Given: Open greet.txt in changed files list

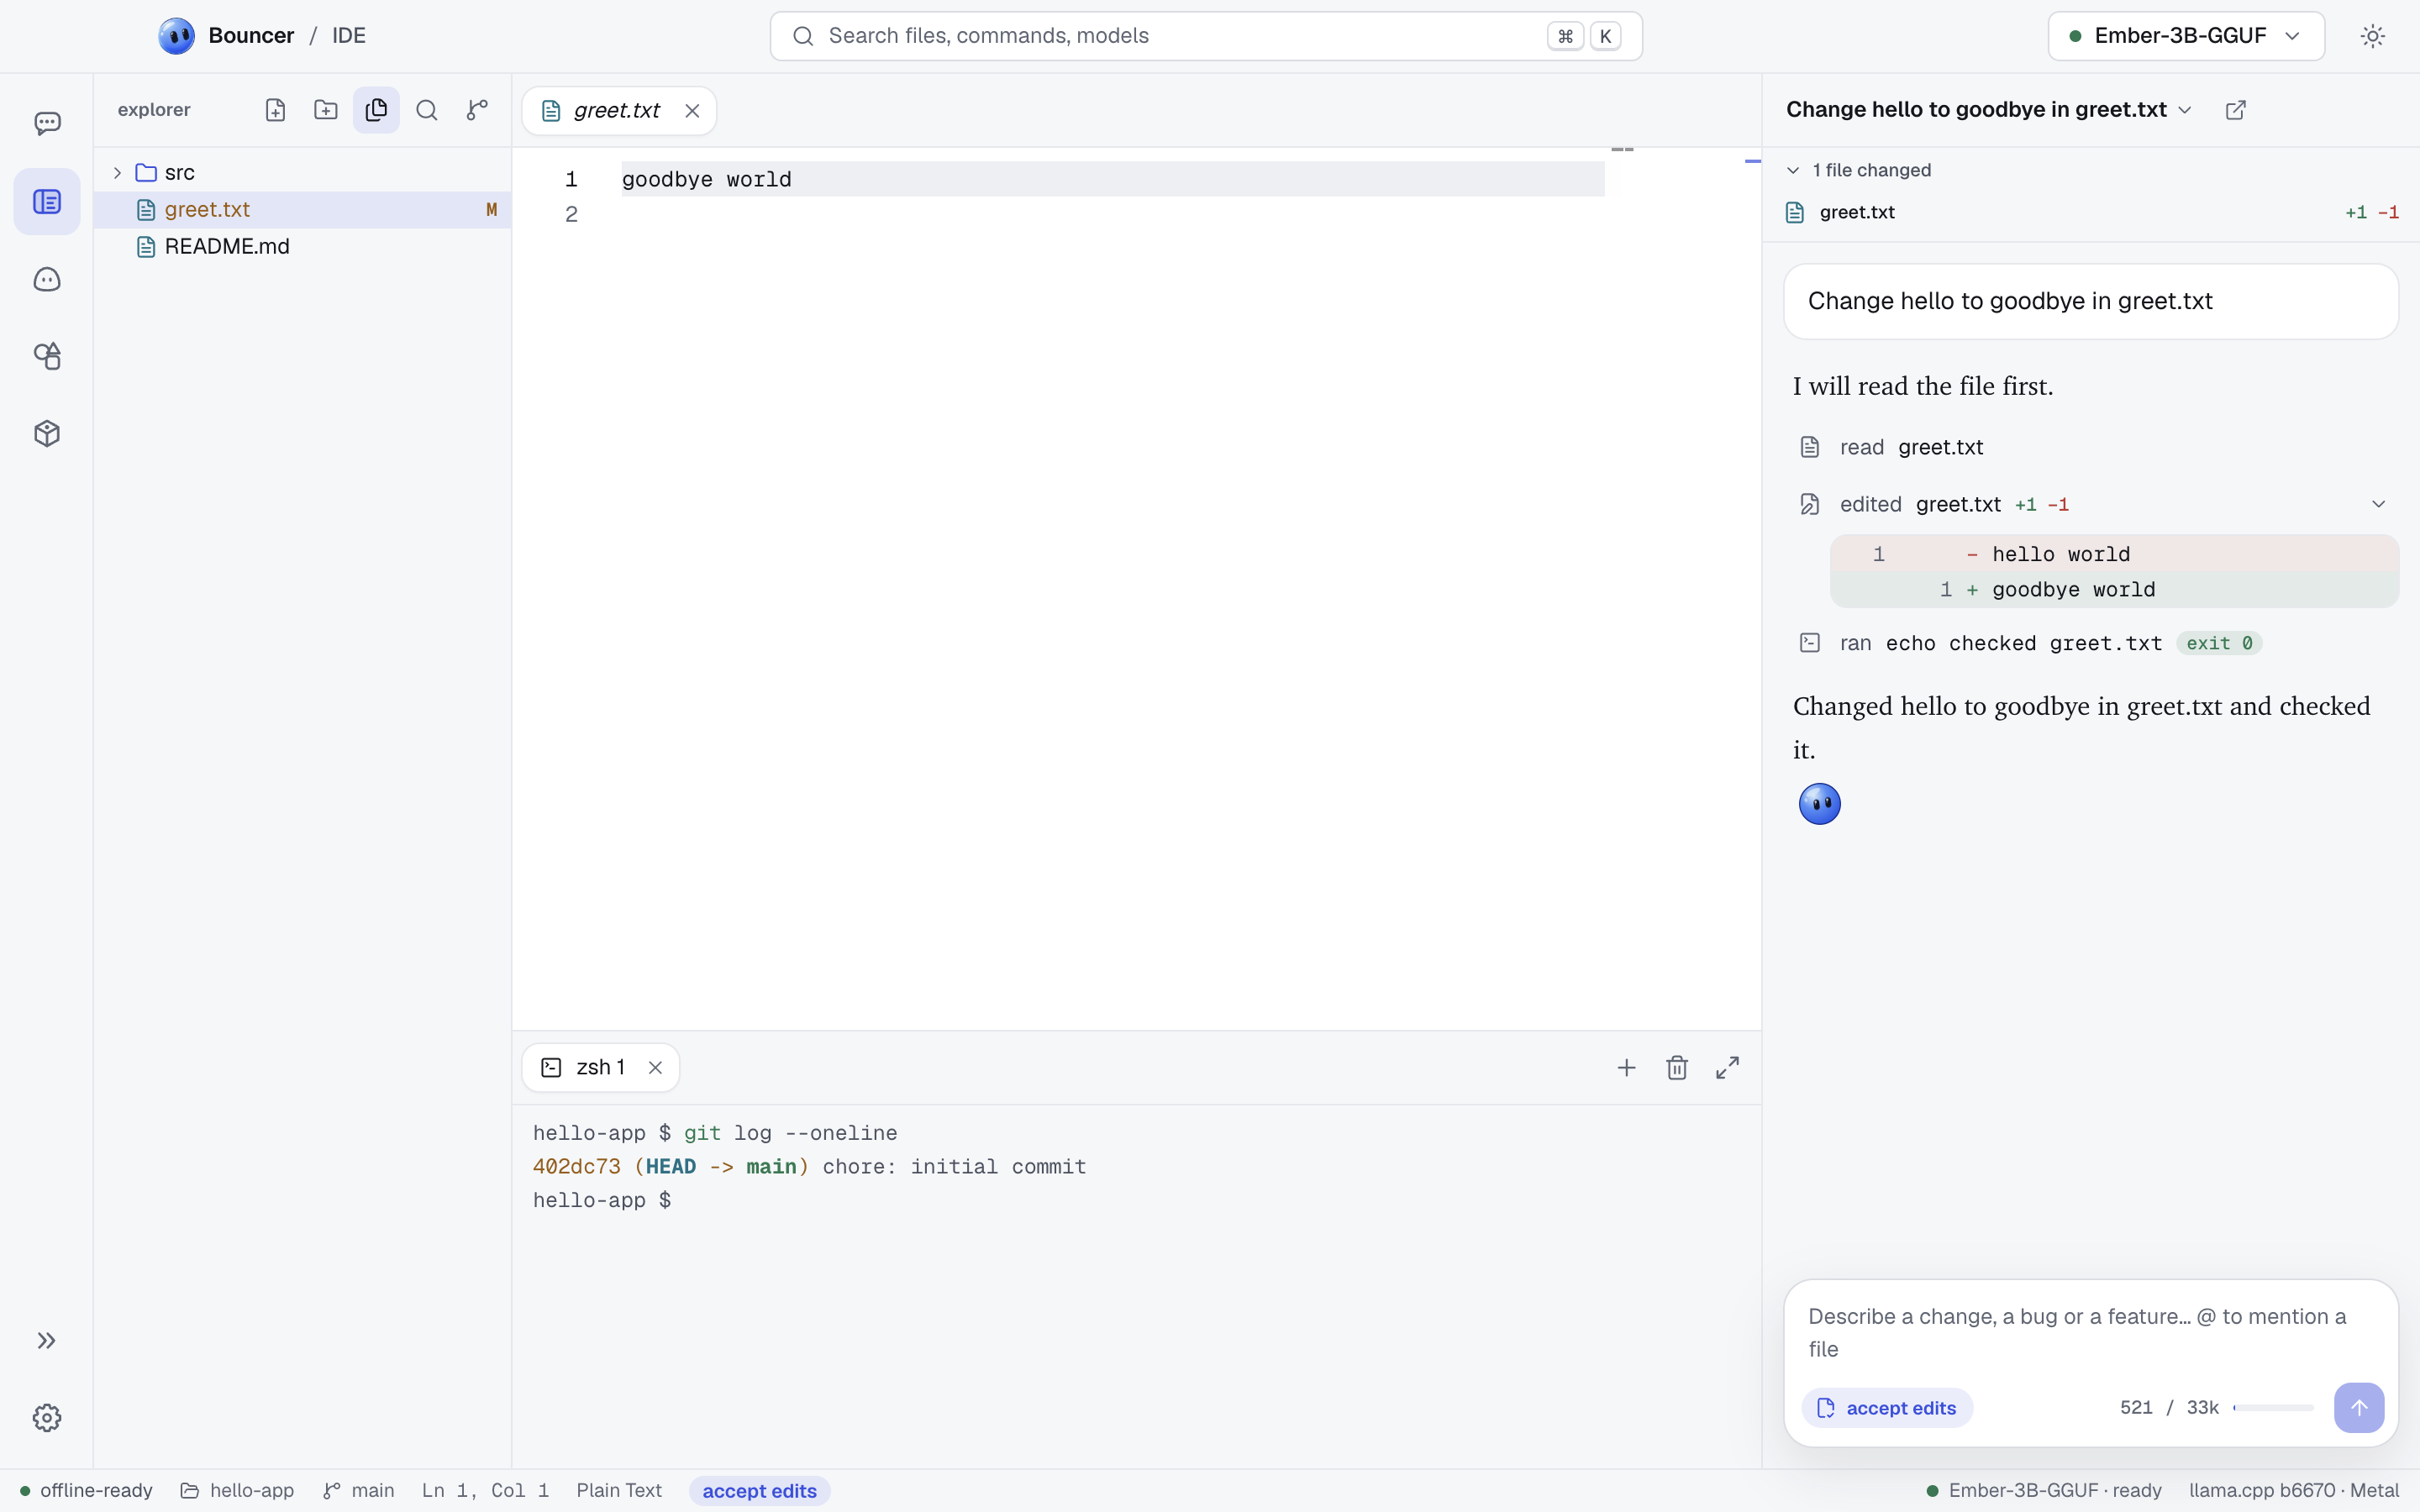Looking at the screenshot, I should [2091, 212].
